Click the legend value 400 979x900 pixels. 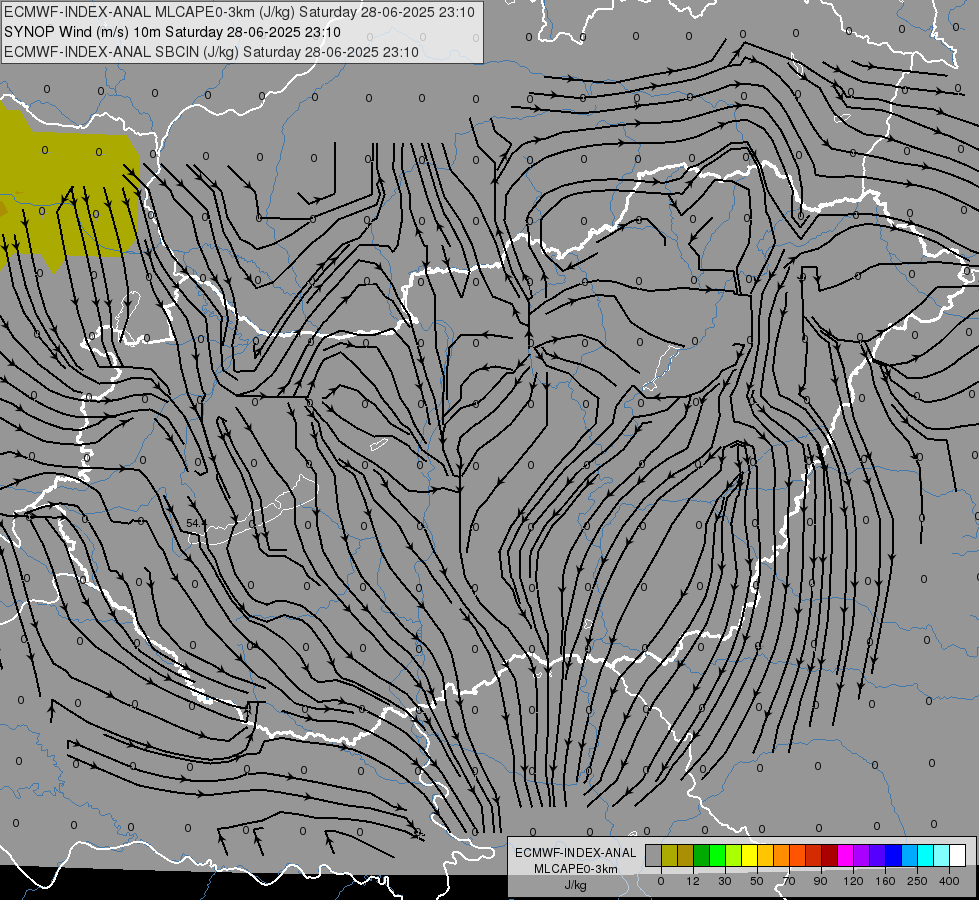click(949, 881)
